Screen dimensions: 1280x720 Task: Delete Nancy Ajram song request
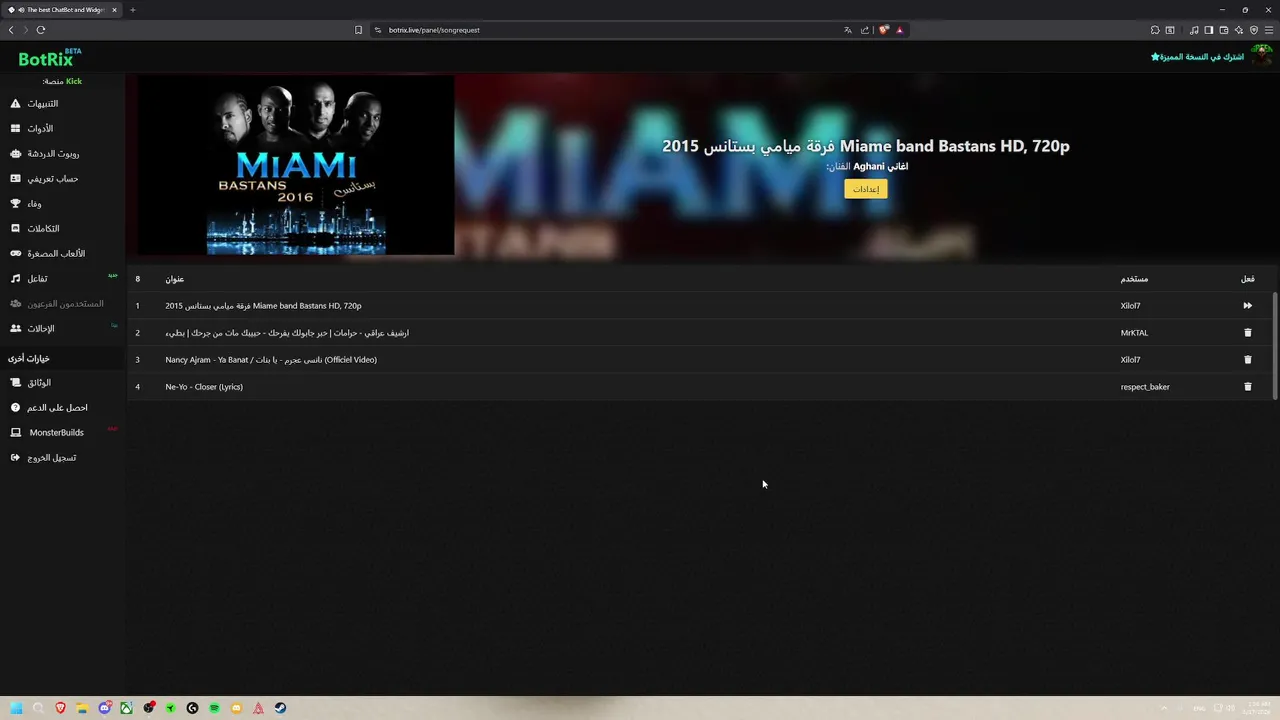tap(1247, 360)
